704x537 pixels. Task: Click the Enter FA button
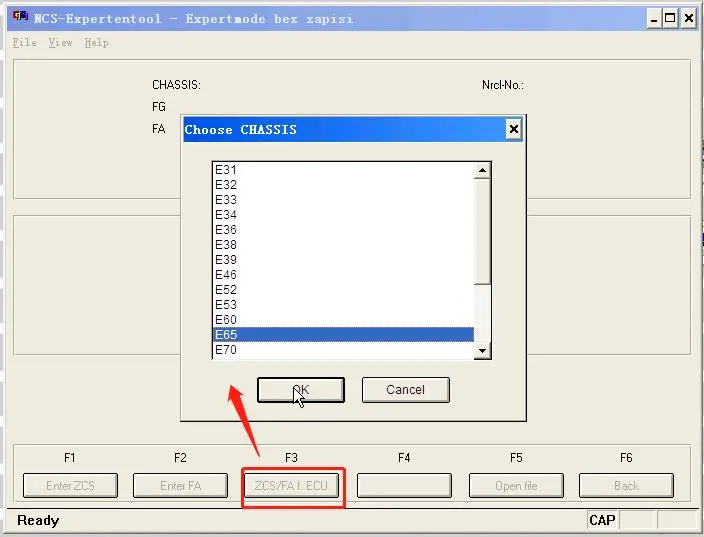[x=180, y=485]
